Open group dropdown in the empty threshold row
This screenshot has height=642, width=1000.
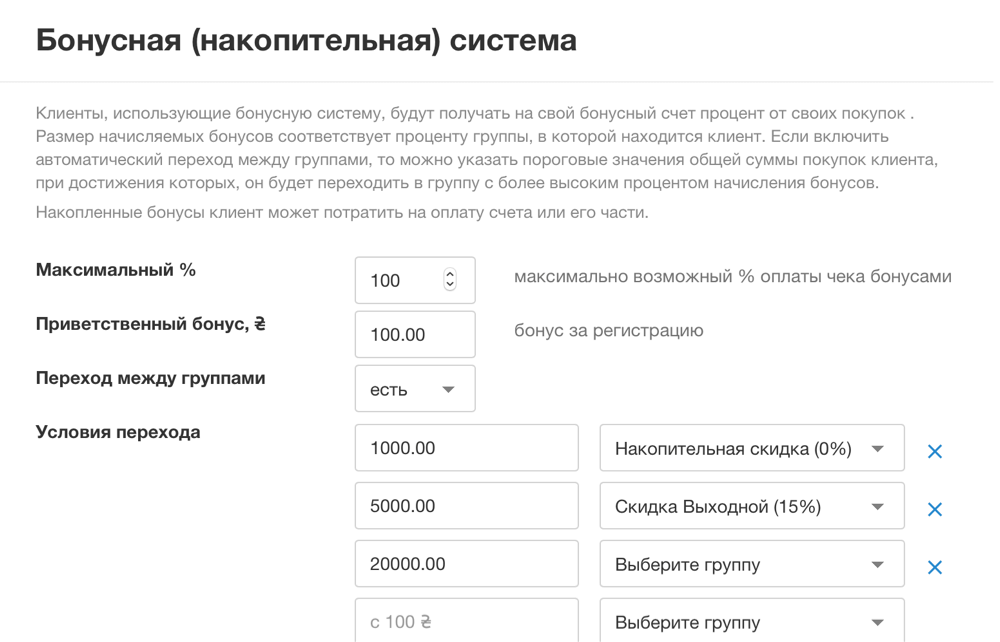(x=751, y=622)
